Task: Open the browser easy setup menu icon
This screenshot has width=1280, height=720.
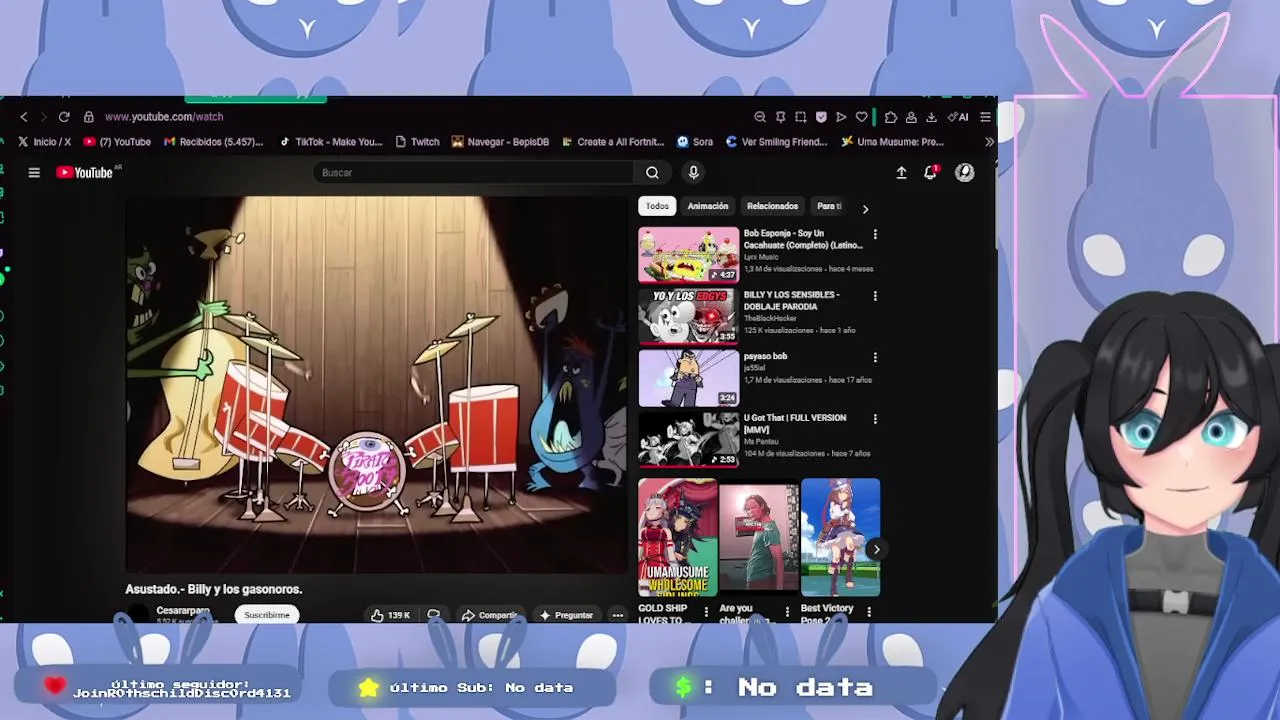Action: click(x=985, y=117)
